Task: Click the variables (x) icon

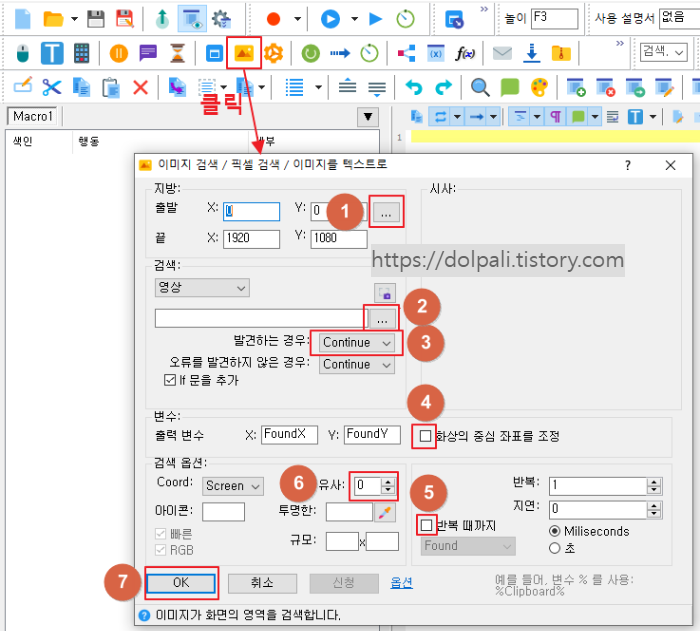Action: click(x=435, y=53)
